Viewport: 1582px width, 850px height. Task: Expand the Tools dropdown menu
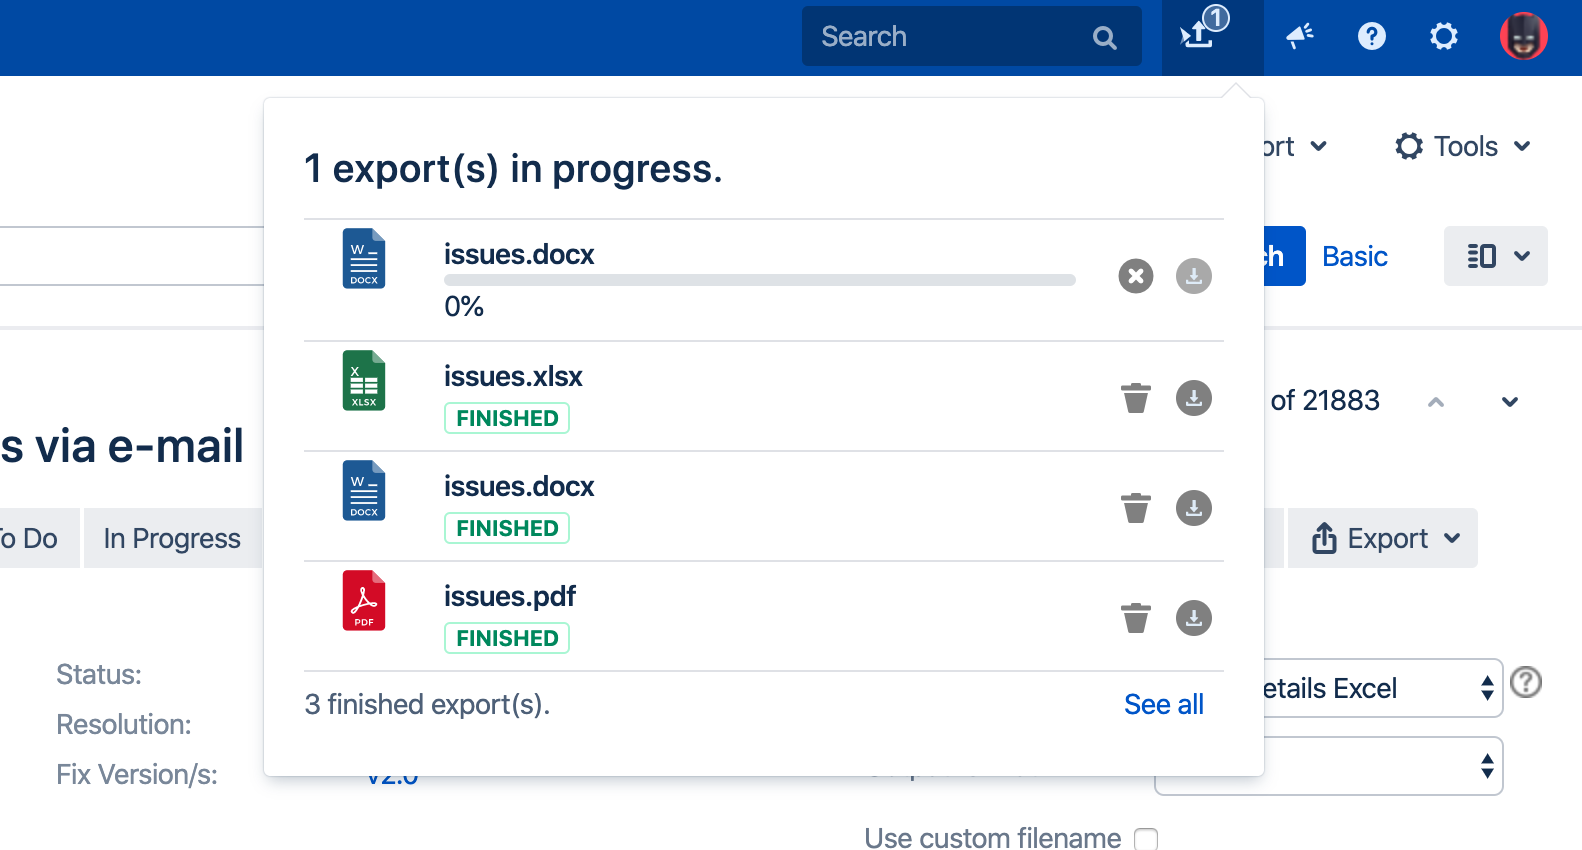coord(1463,147)
